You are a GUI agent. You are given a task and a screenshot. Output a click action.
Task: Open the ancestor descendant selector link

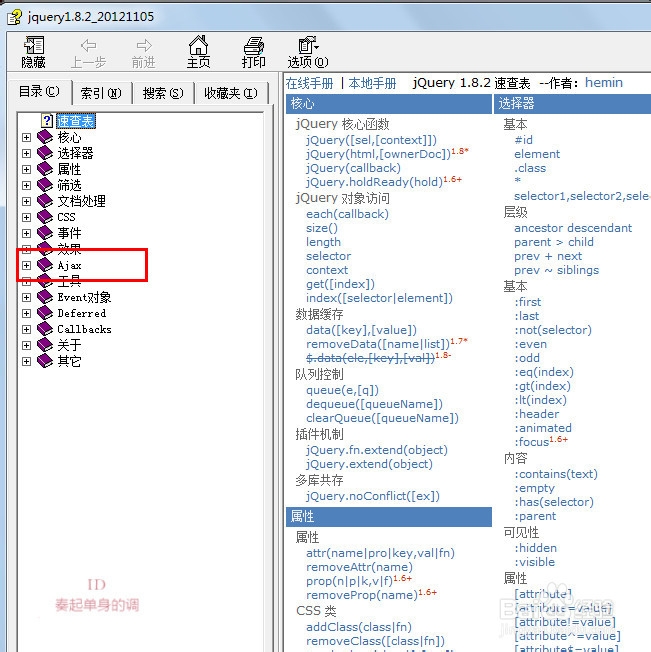pyautogui.click(x=573, y=228)
